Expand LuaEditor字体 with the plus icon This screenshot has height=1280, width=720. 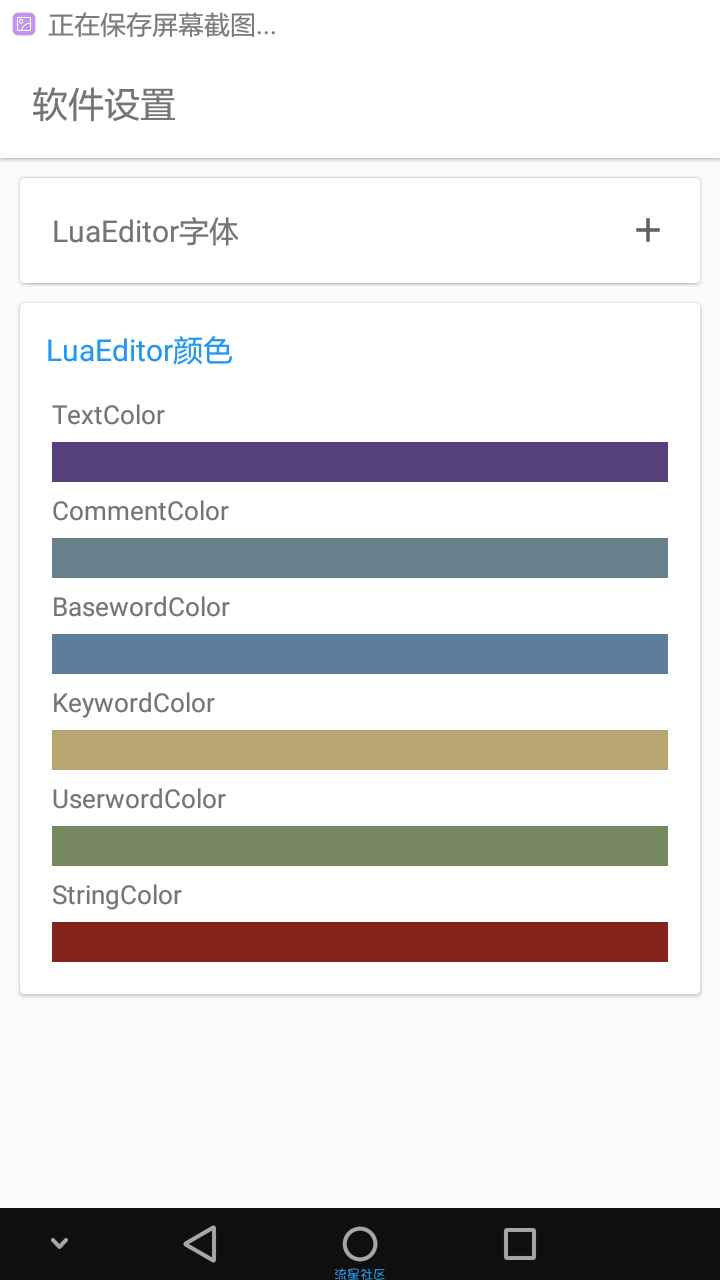648,230
